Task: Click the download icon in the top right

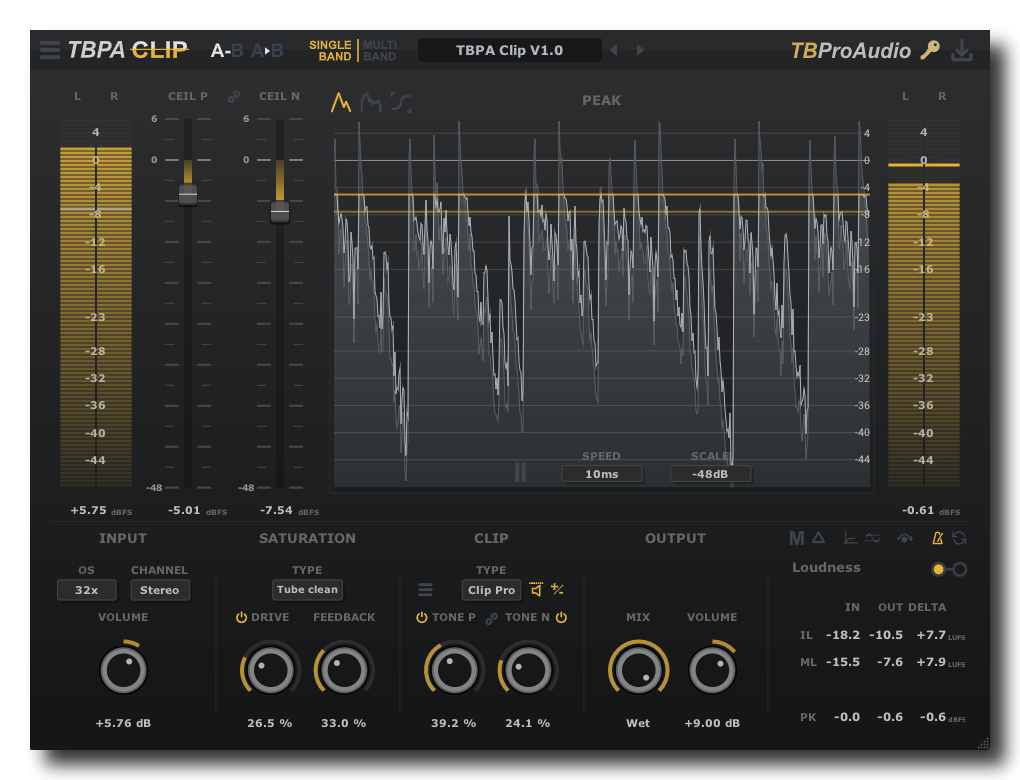Action: coord(962,50)
